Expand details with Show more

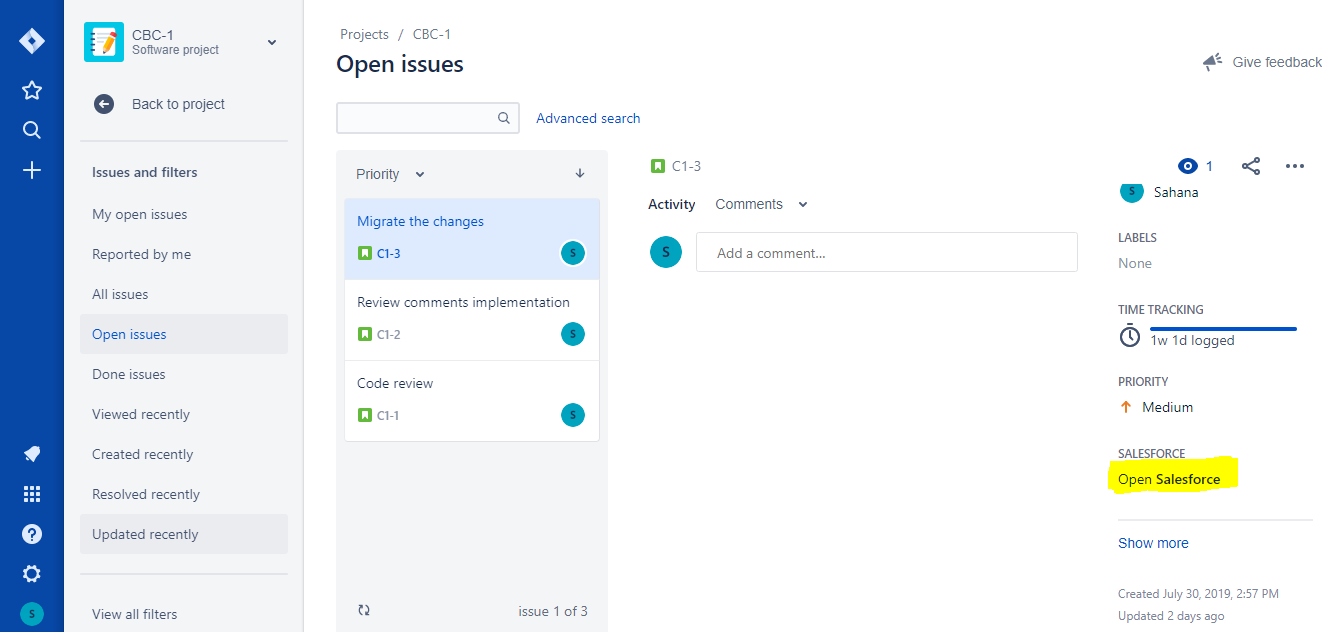[x=1153, y=543]
